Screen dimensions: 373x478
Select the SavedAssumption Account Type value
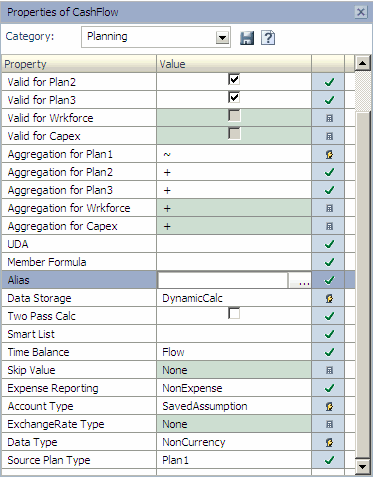(x=205, y=406)
